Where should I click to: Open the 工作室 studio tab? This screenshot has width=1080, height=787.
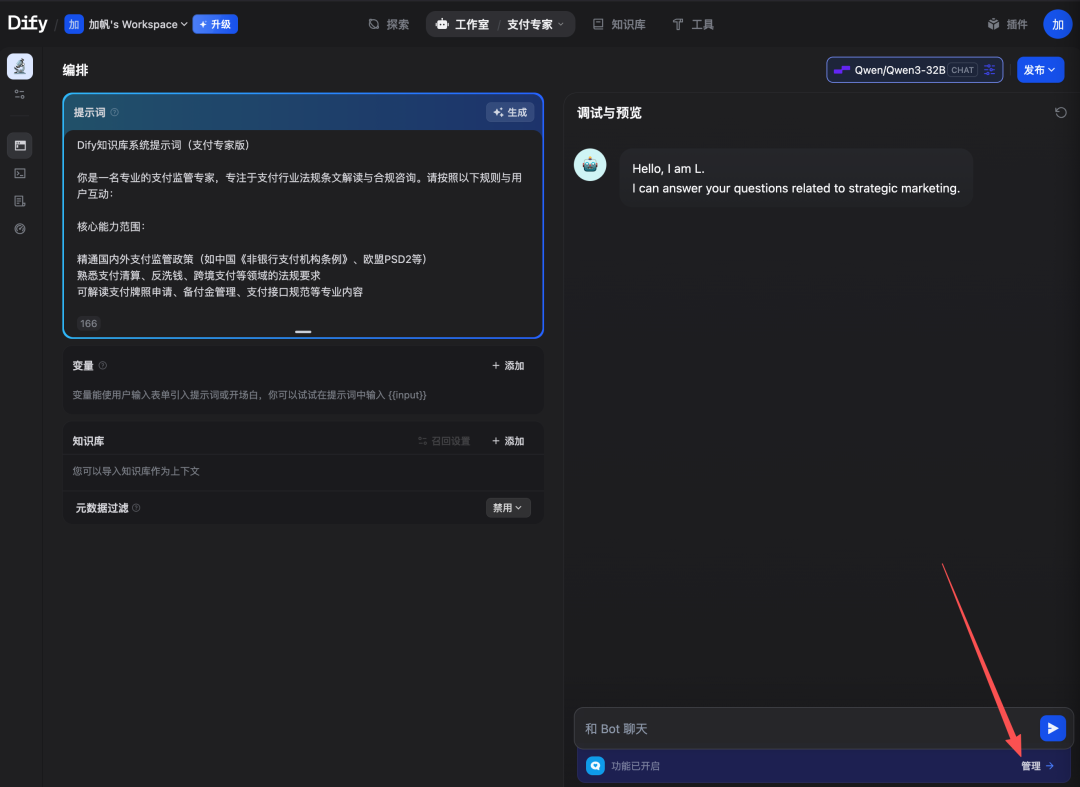tap(462, 24)
